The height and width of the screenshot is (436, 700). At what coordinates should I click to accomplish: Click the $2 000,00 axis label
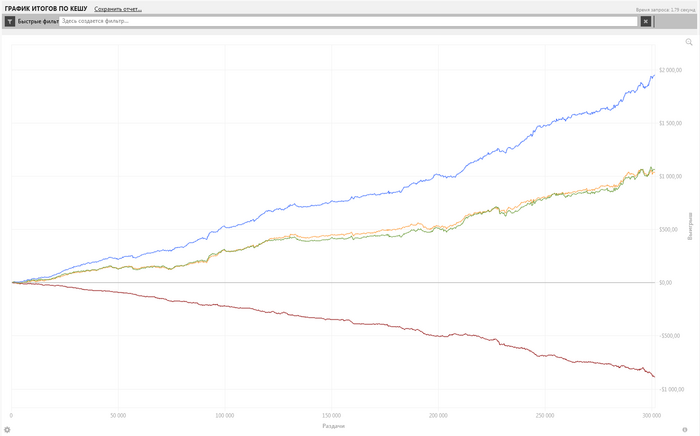(671, 70)
